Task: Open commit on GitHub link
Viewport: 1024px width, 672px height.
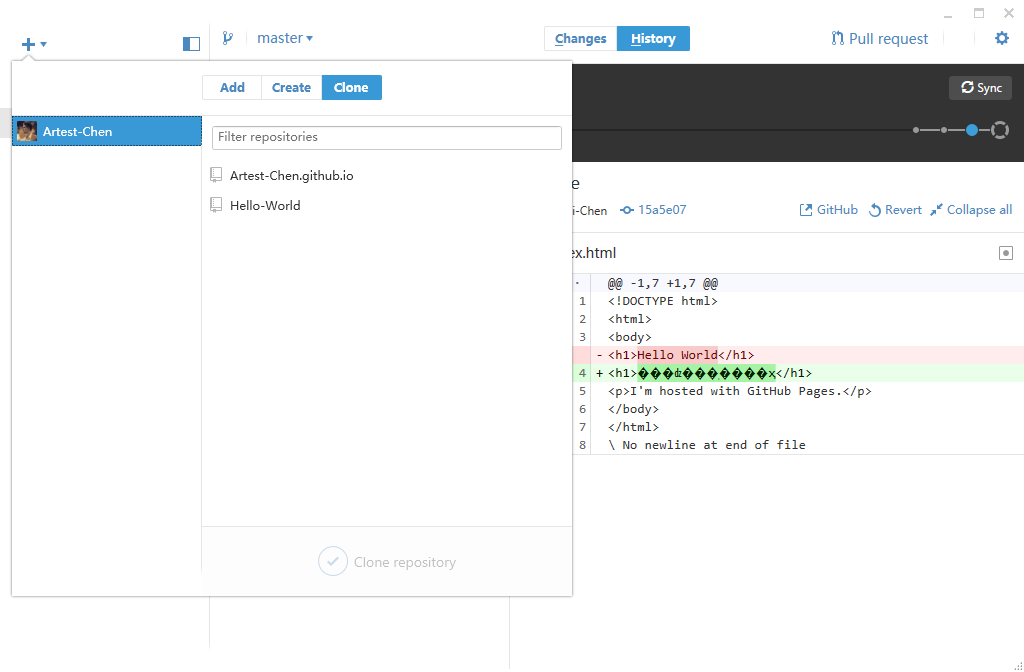Action: 829,210
